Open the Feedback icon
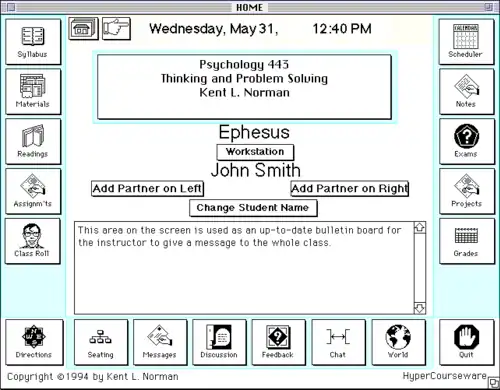Screen dimensions: 500x390 278,342
